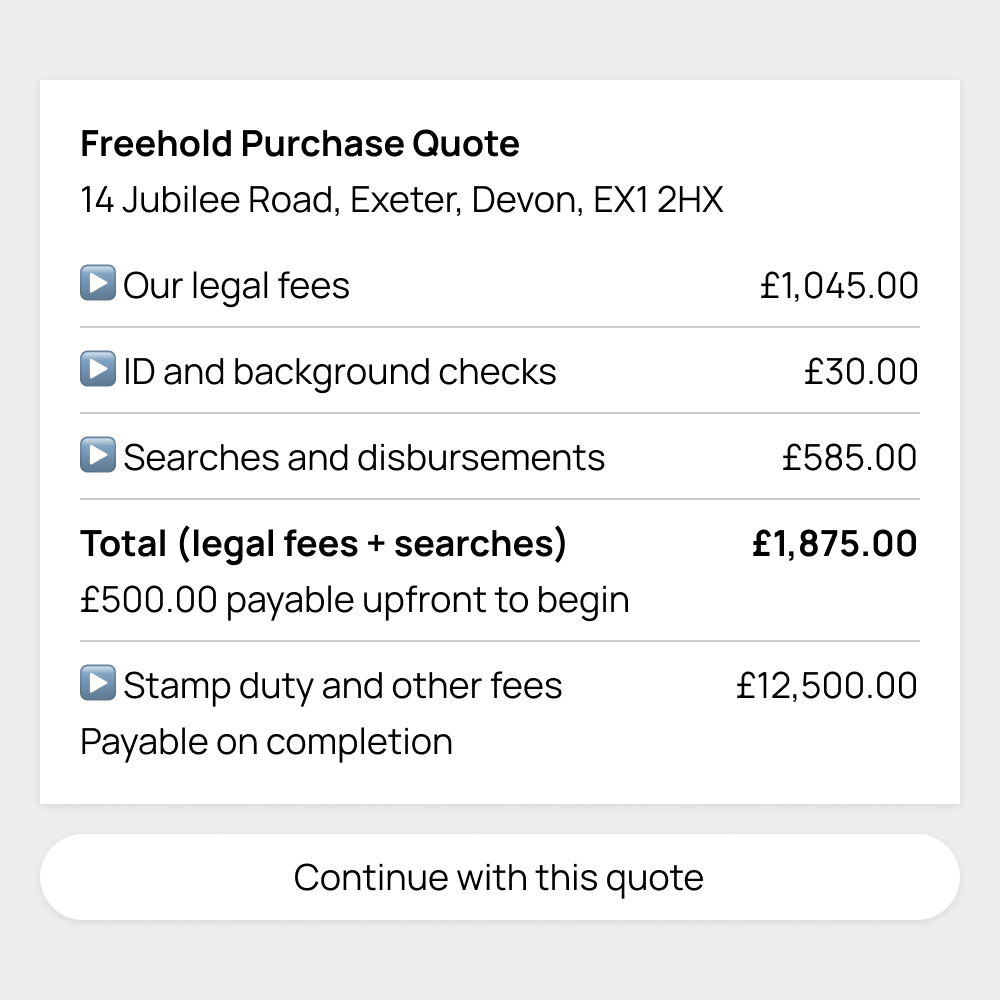The height and width of the screenshot is (1000, 1000).
Task: Click the £500.00 payable upfront note
Action: (355, 600)
